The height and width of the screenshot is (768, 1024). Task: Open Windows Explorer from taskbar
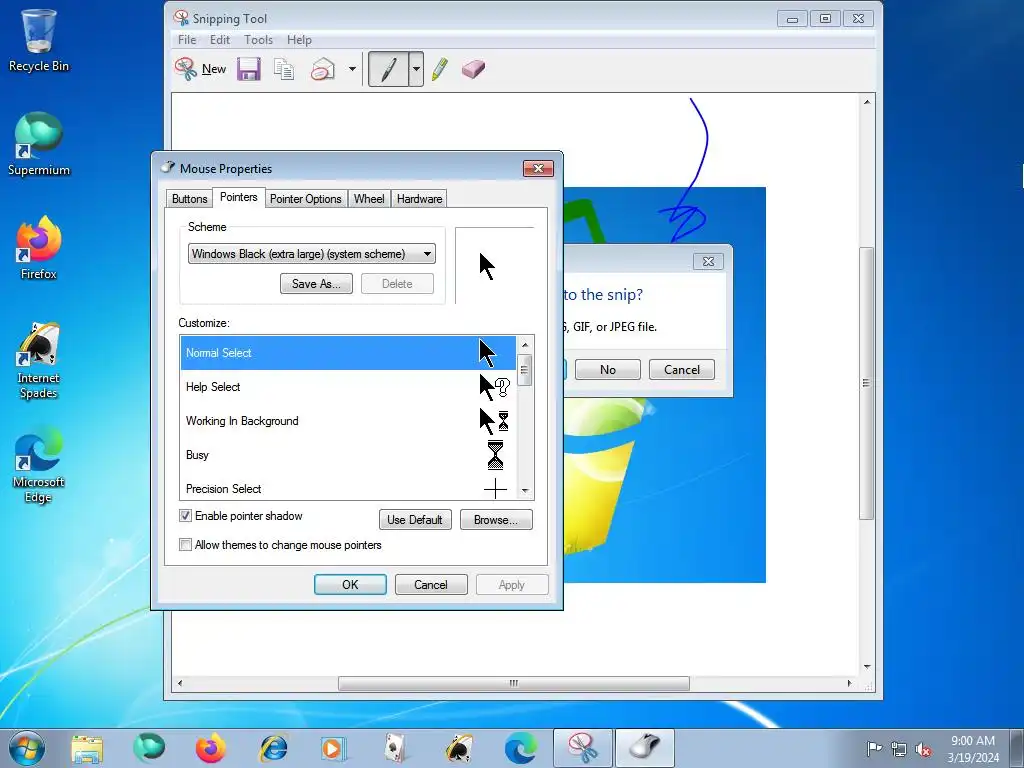pos(87,748)
